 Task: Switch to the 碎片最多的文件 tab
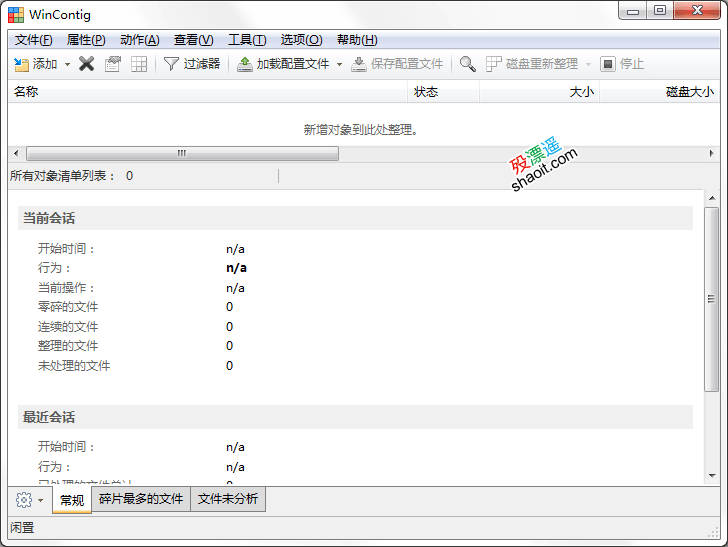pyautogui.click(x=141, y=499)
